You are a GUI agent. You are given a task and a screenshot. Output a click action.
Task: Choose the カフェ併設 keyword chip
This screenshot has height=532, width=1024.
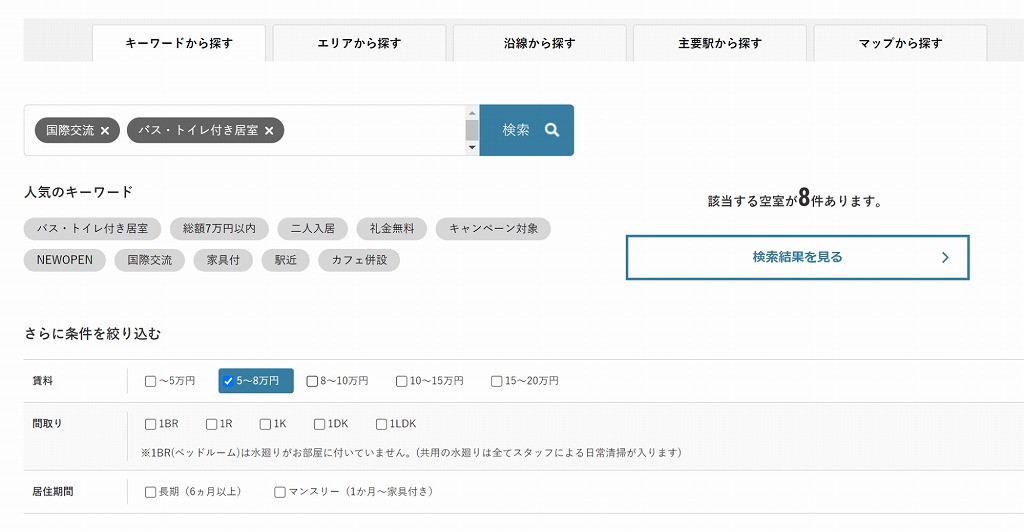(359, 260)
